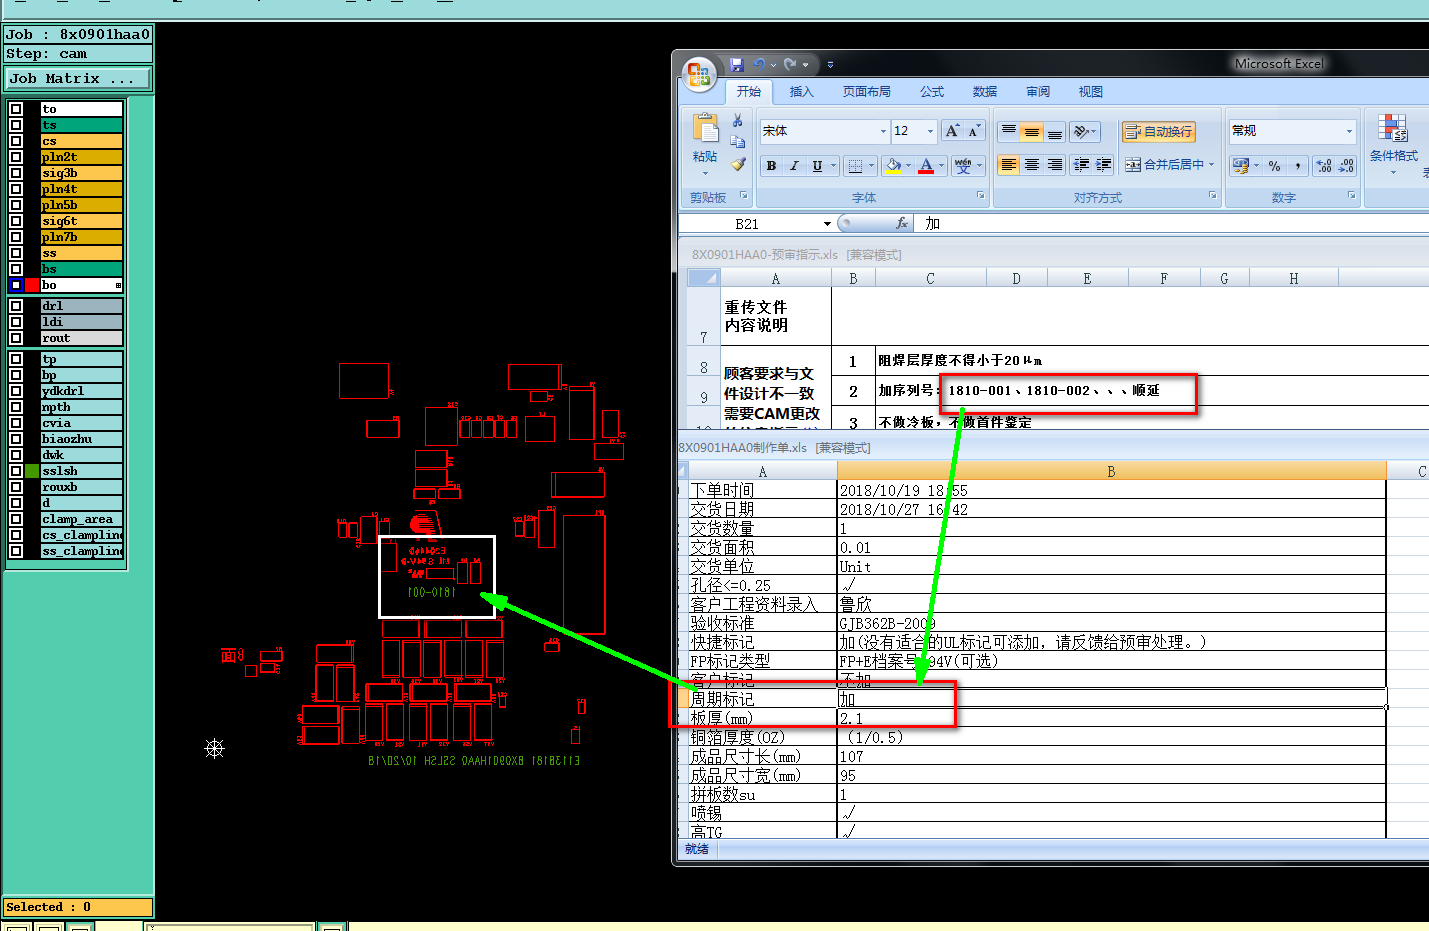Click the top align icon
Screen dimensions: 1429x931
pos(1009,131)
